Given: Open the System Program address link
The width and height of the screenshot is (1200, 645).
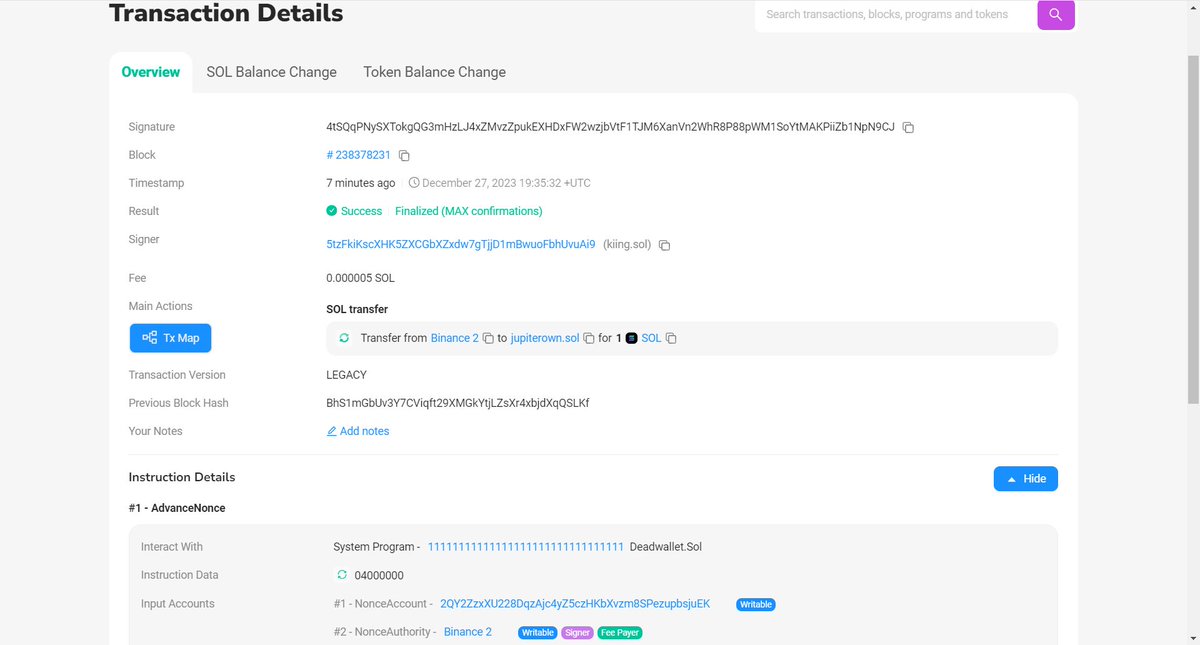Looking at the screenshot, I should coord(526,547).
